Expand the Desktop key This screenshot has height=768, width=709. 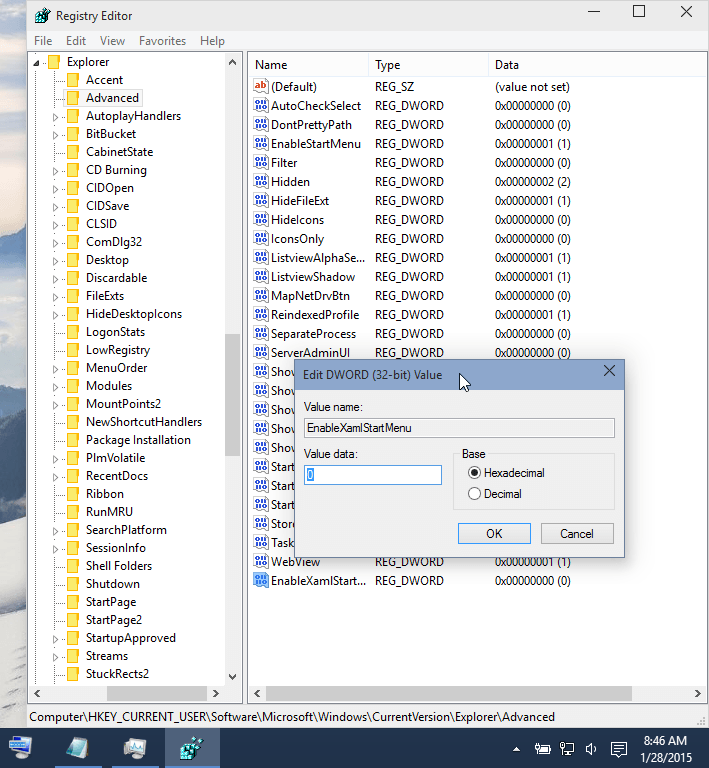pyautogui.click(x=55, y=261)
